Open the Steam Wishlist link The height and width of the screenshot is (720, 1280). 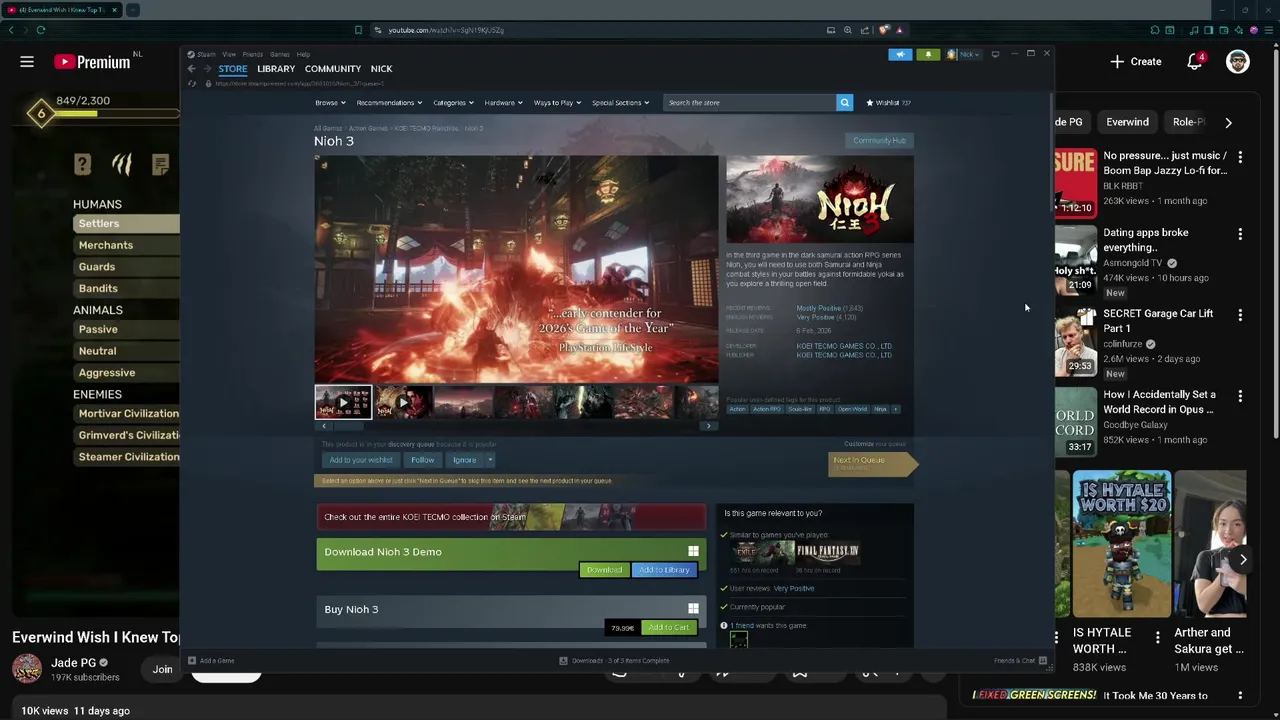coord(889,102)
